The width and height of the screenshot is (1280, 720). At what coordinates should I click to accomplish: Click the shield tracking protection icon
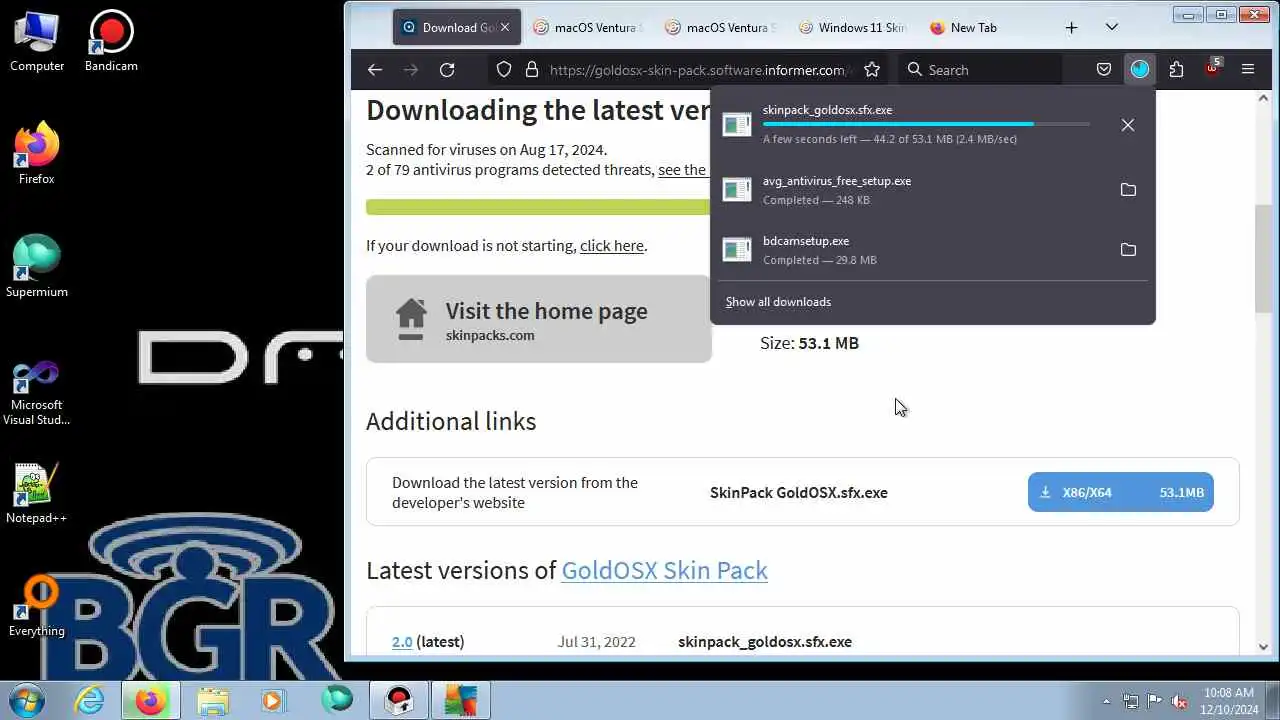[x=504, y=70]
